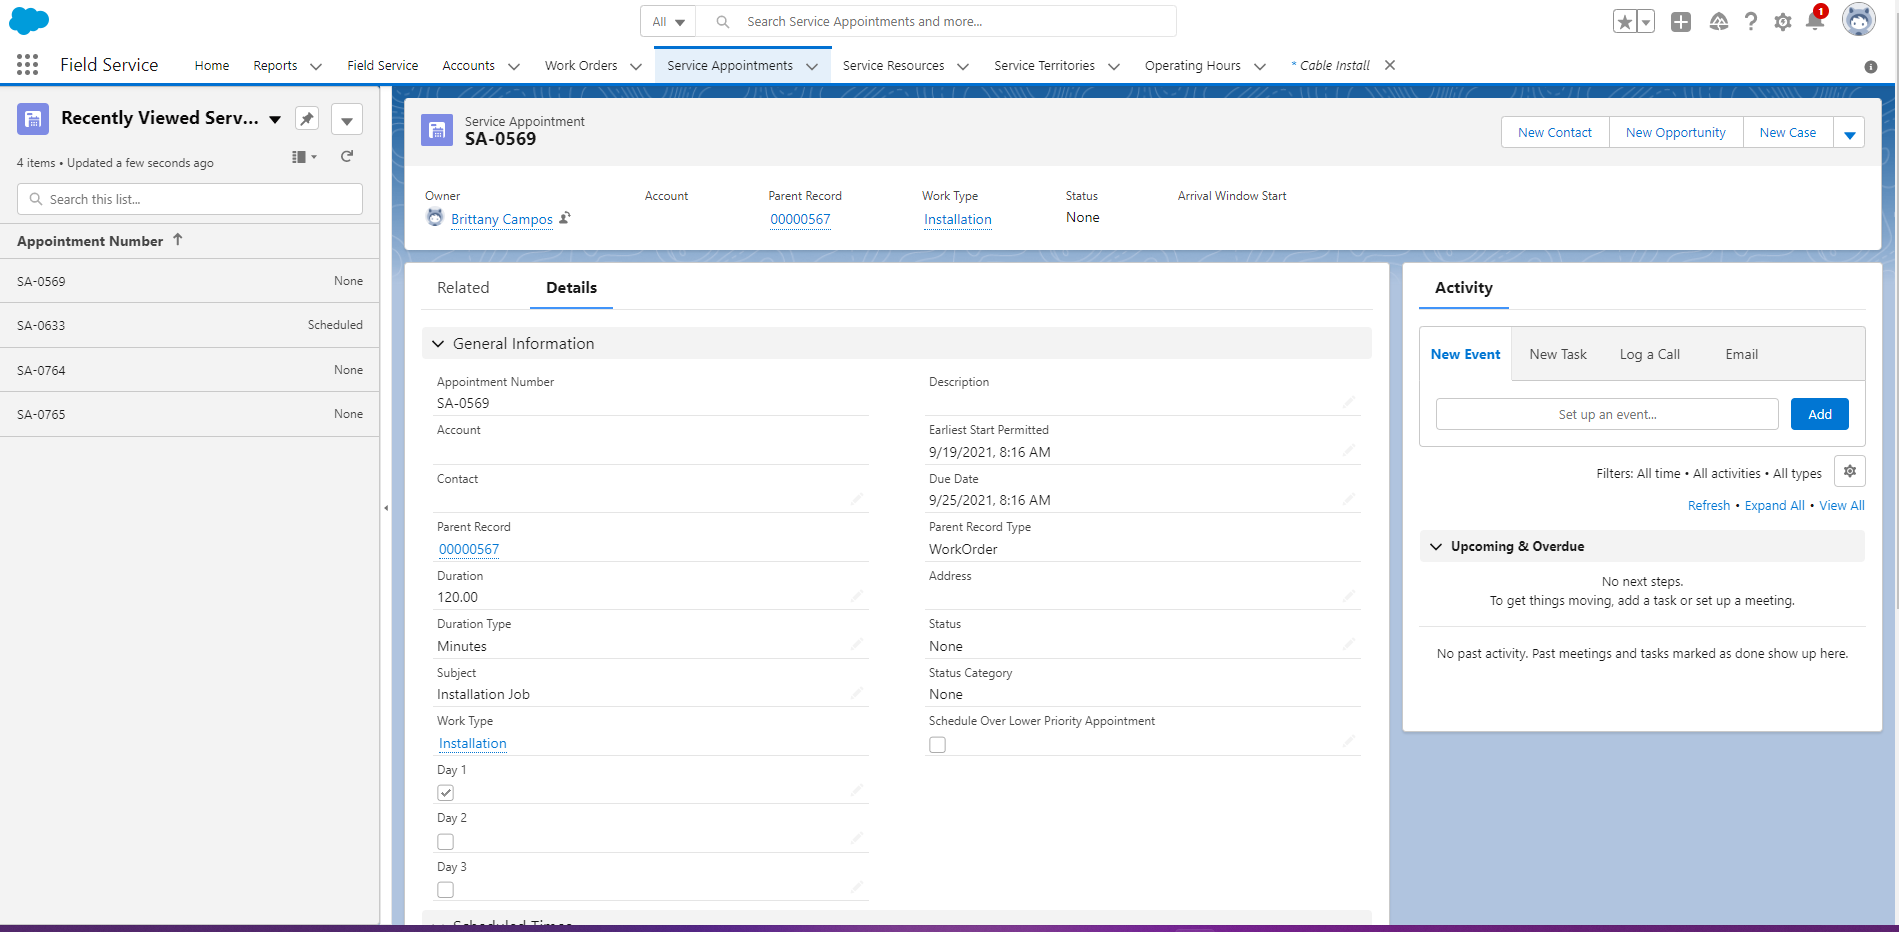Change owner icon beside Brittany Campos
Viewport: 1899px width, 932px height.
click(565, 218)
